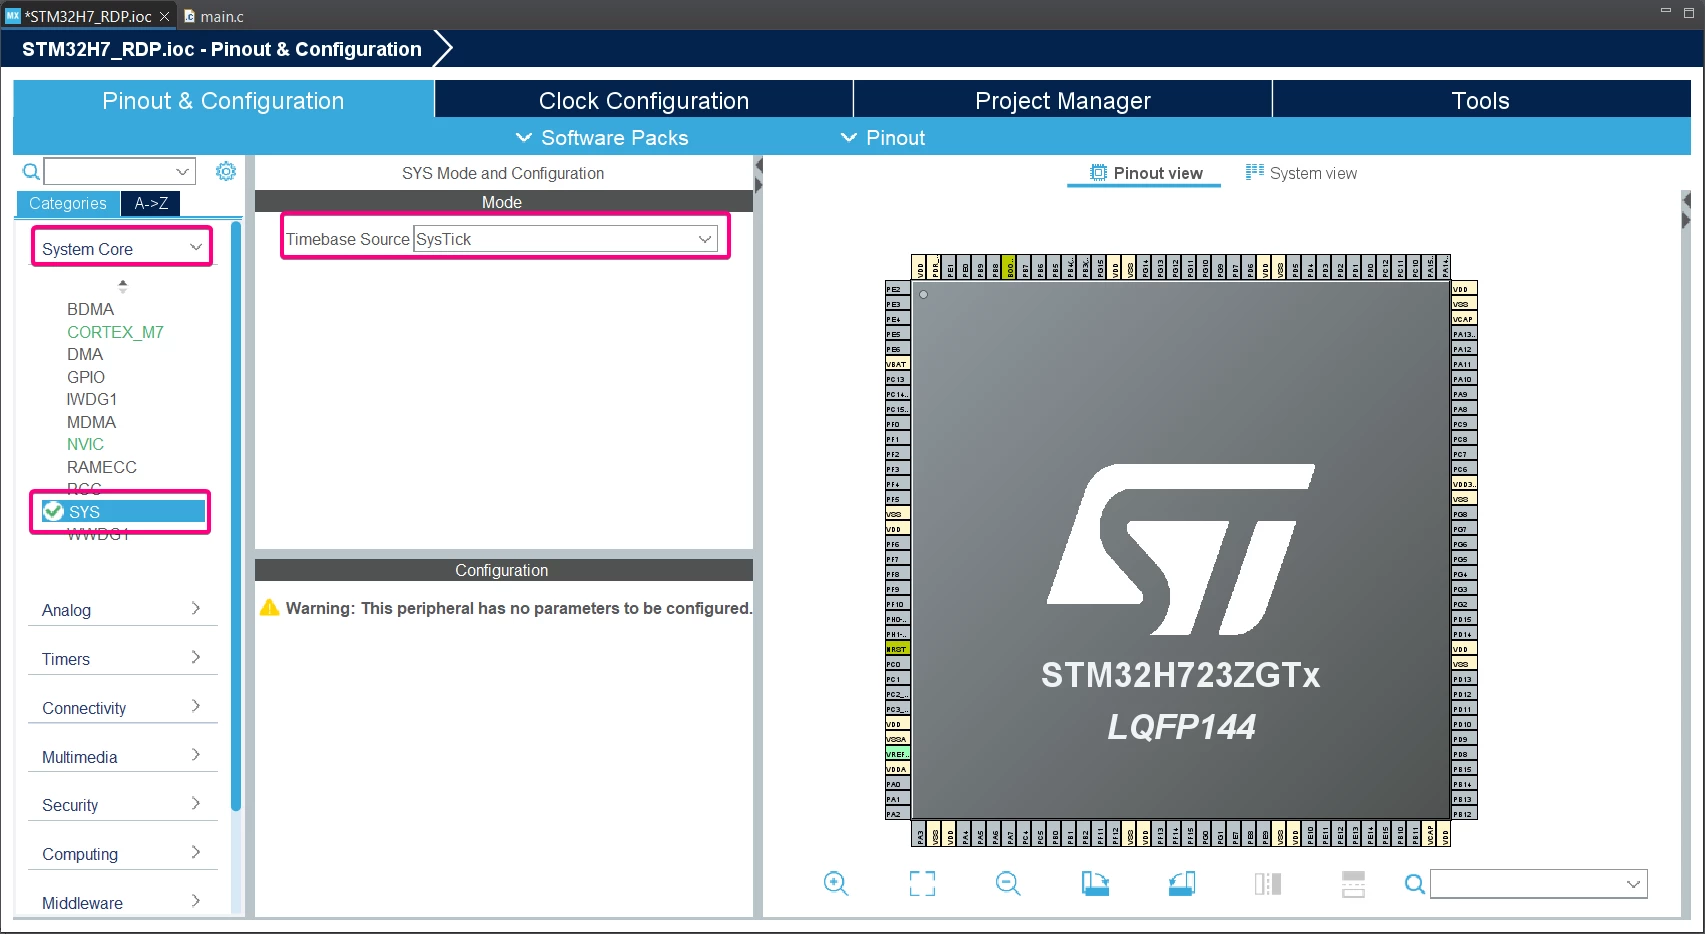The height and width of the screenshot is (934, 1705).
Task: Open the Pinout menu
Action: [883, 137]
